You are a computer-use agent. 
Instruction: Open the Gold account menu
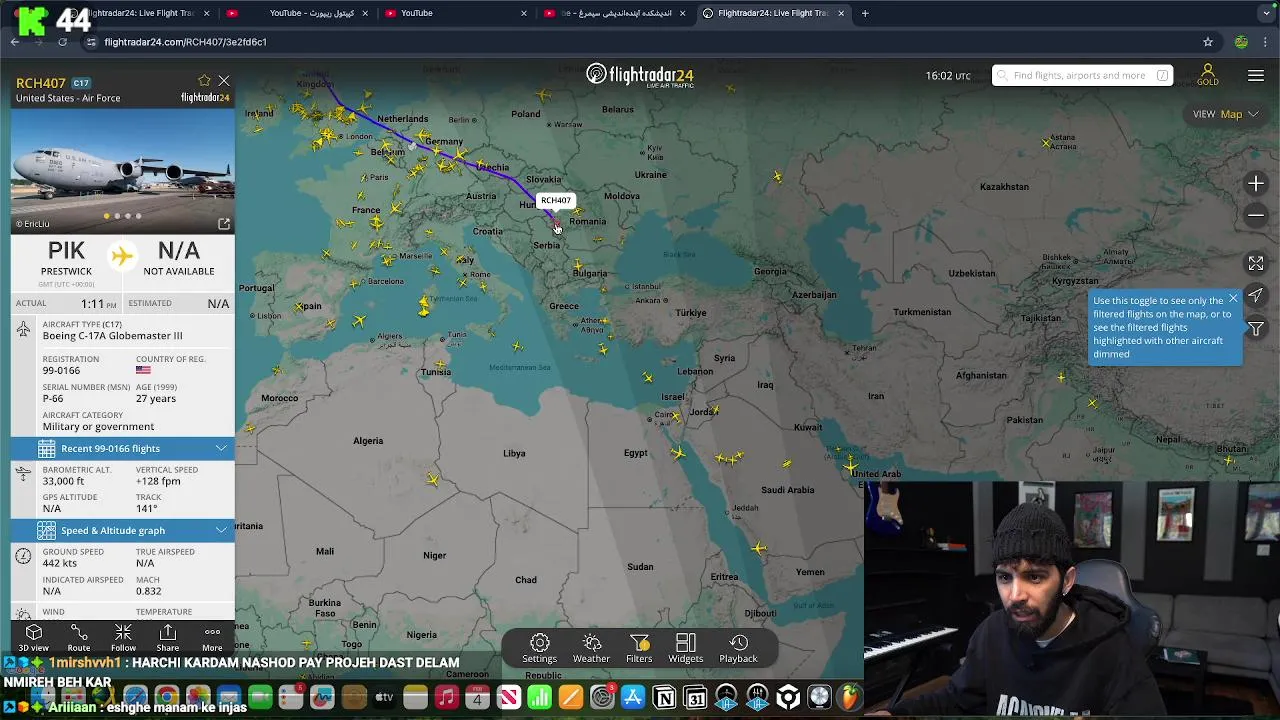coord(1207,75)
